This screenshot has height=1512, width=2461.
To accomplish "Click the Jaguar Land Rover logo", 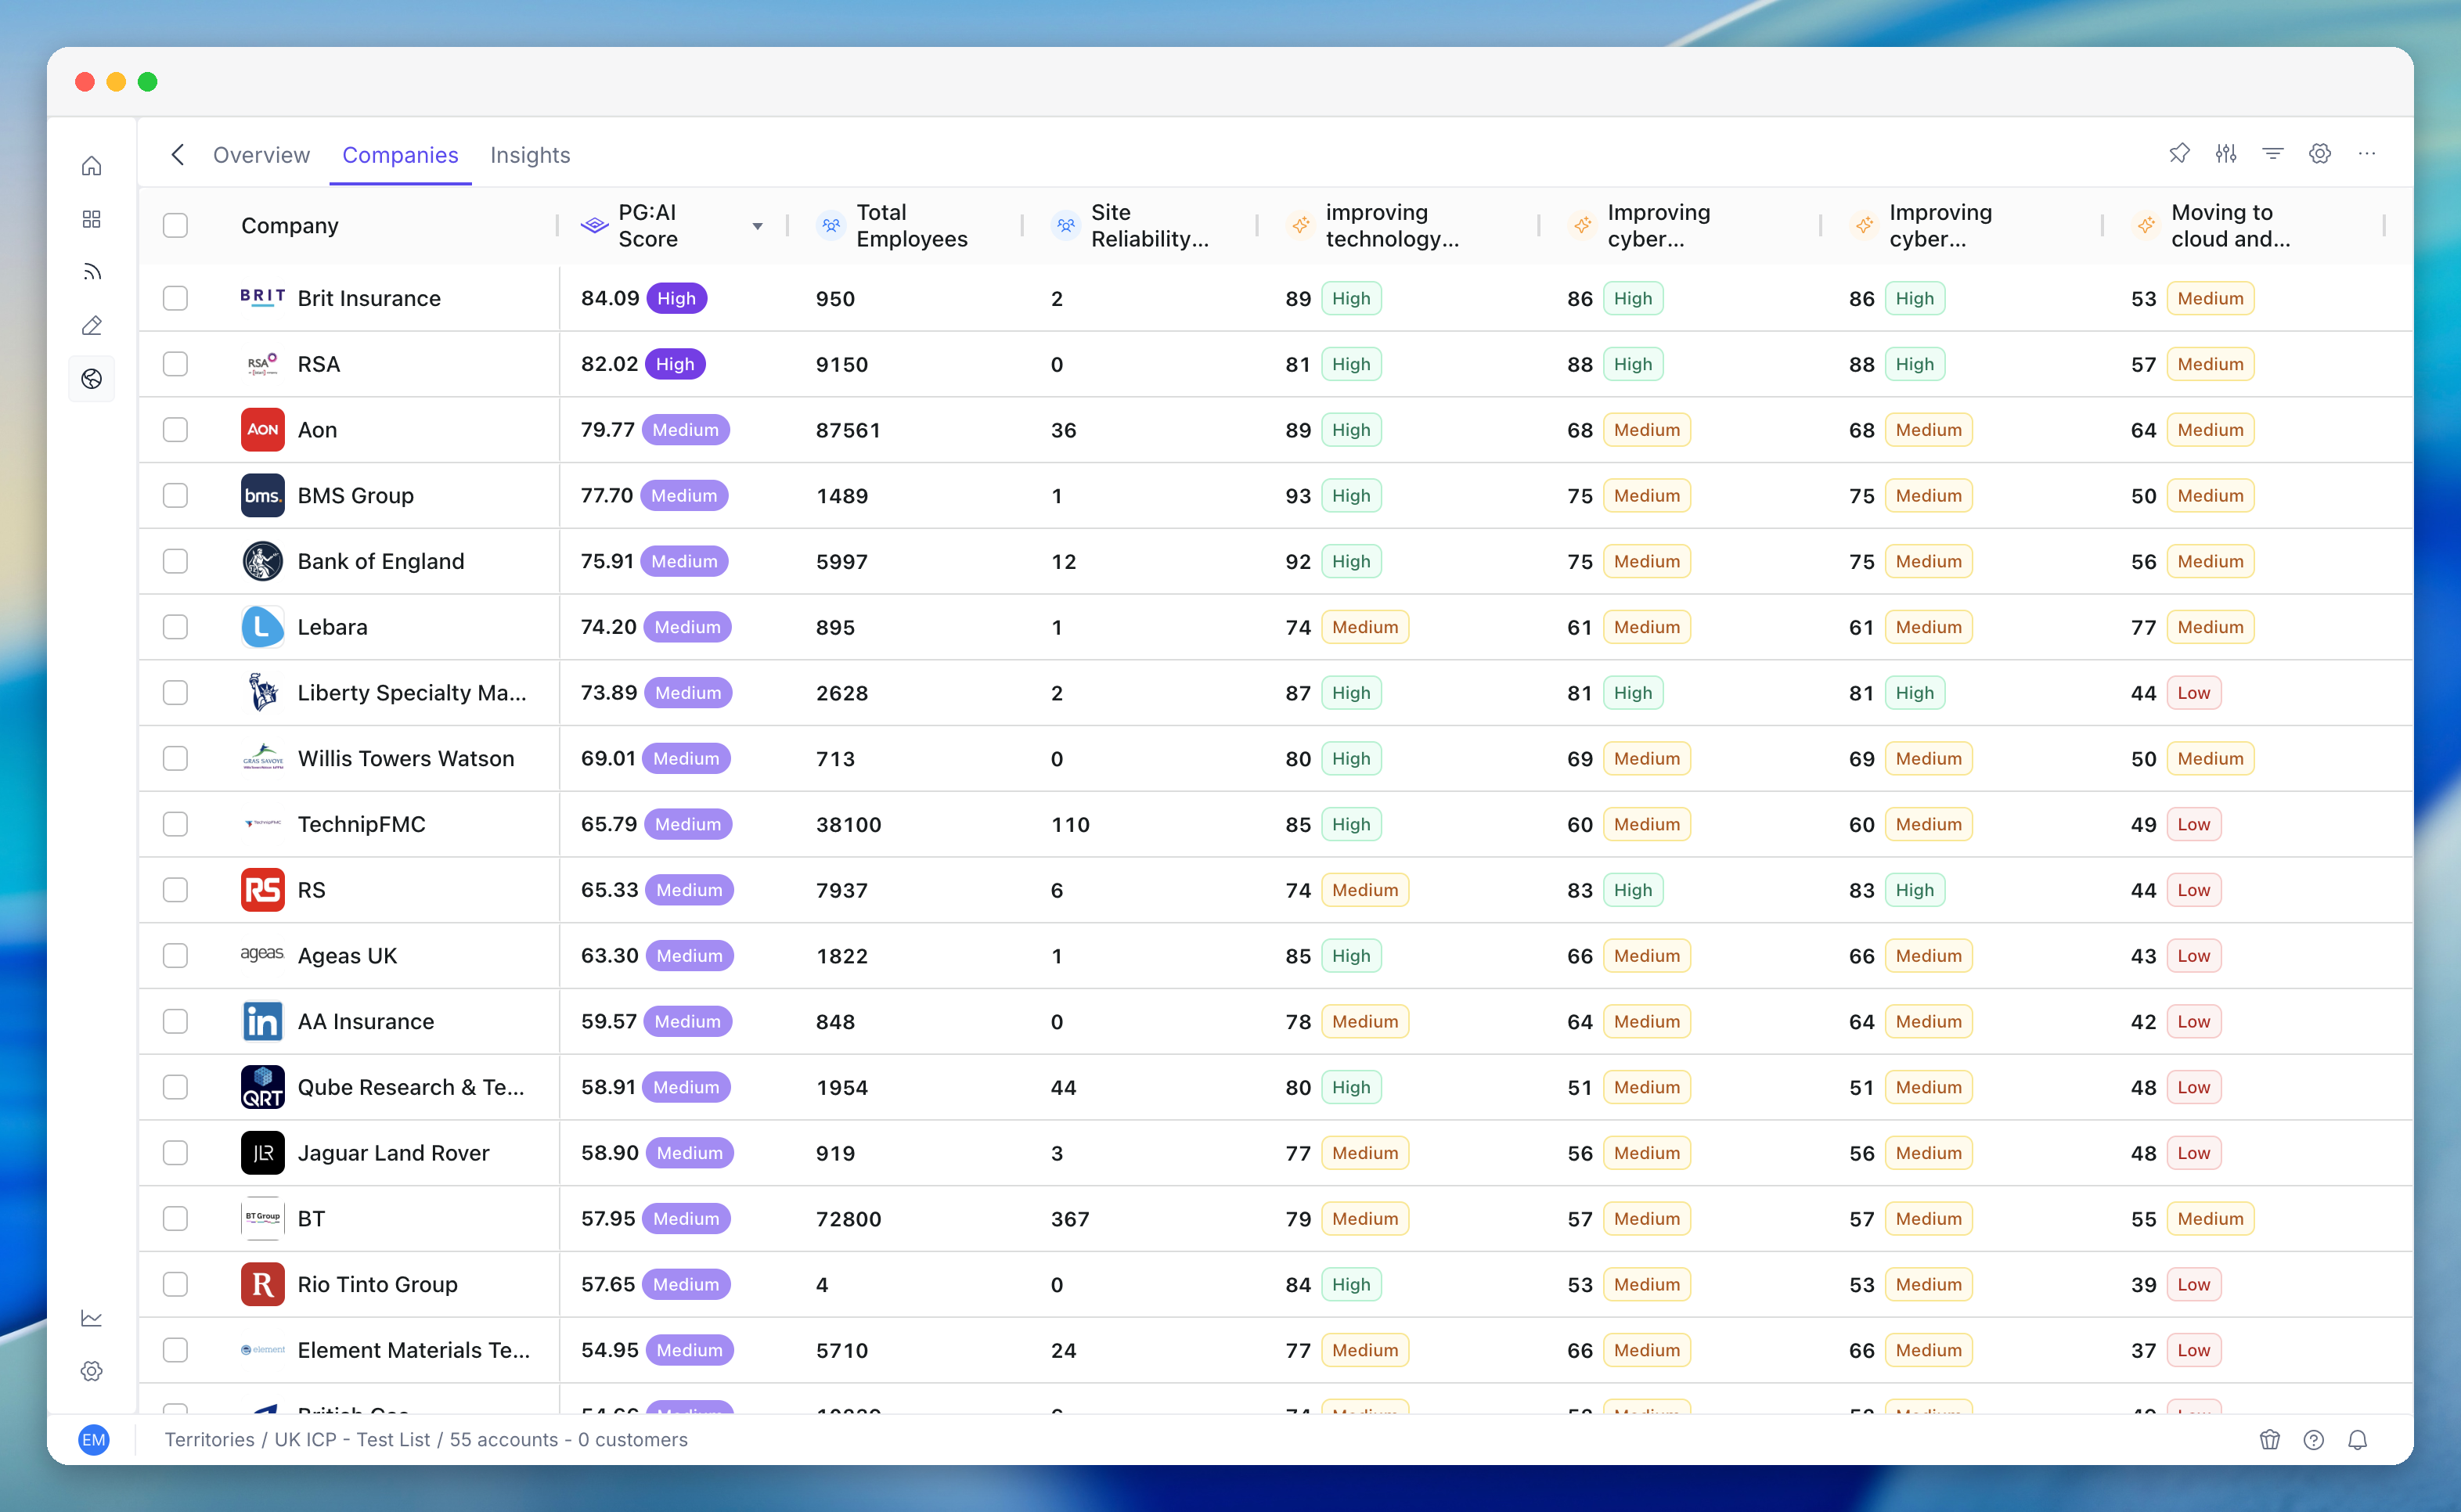I will click(262, 1153).
